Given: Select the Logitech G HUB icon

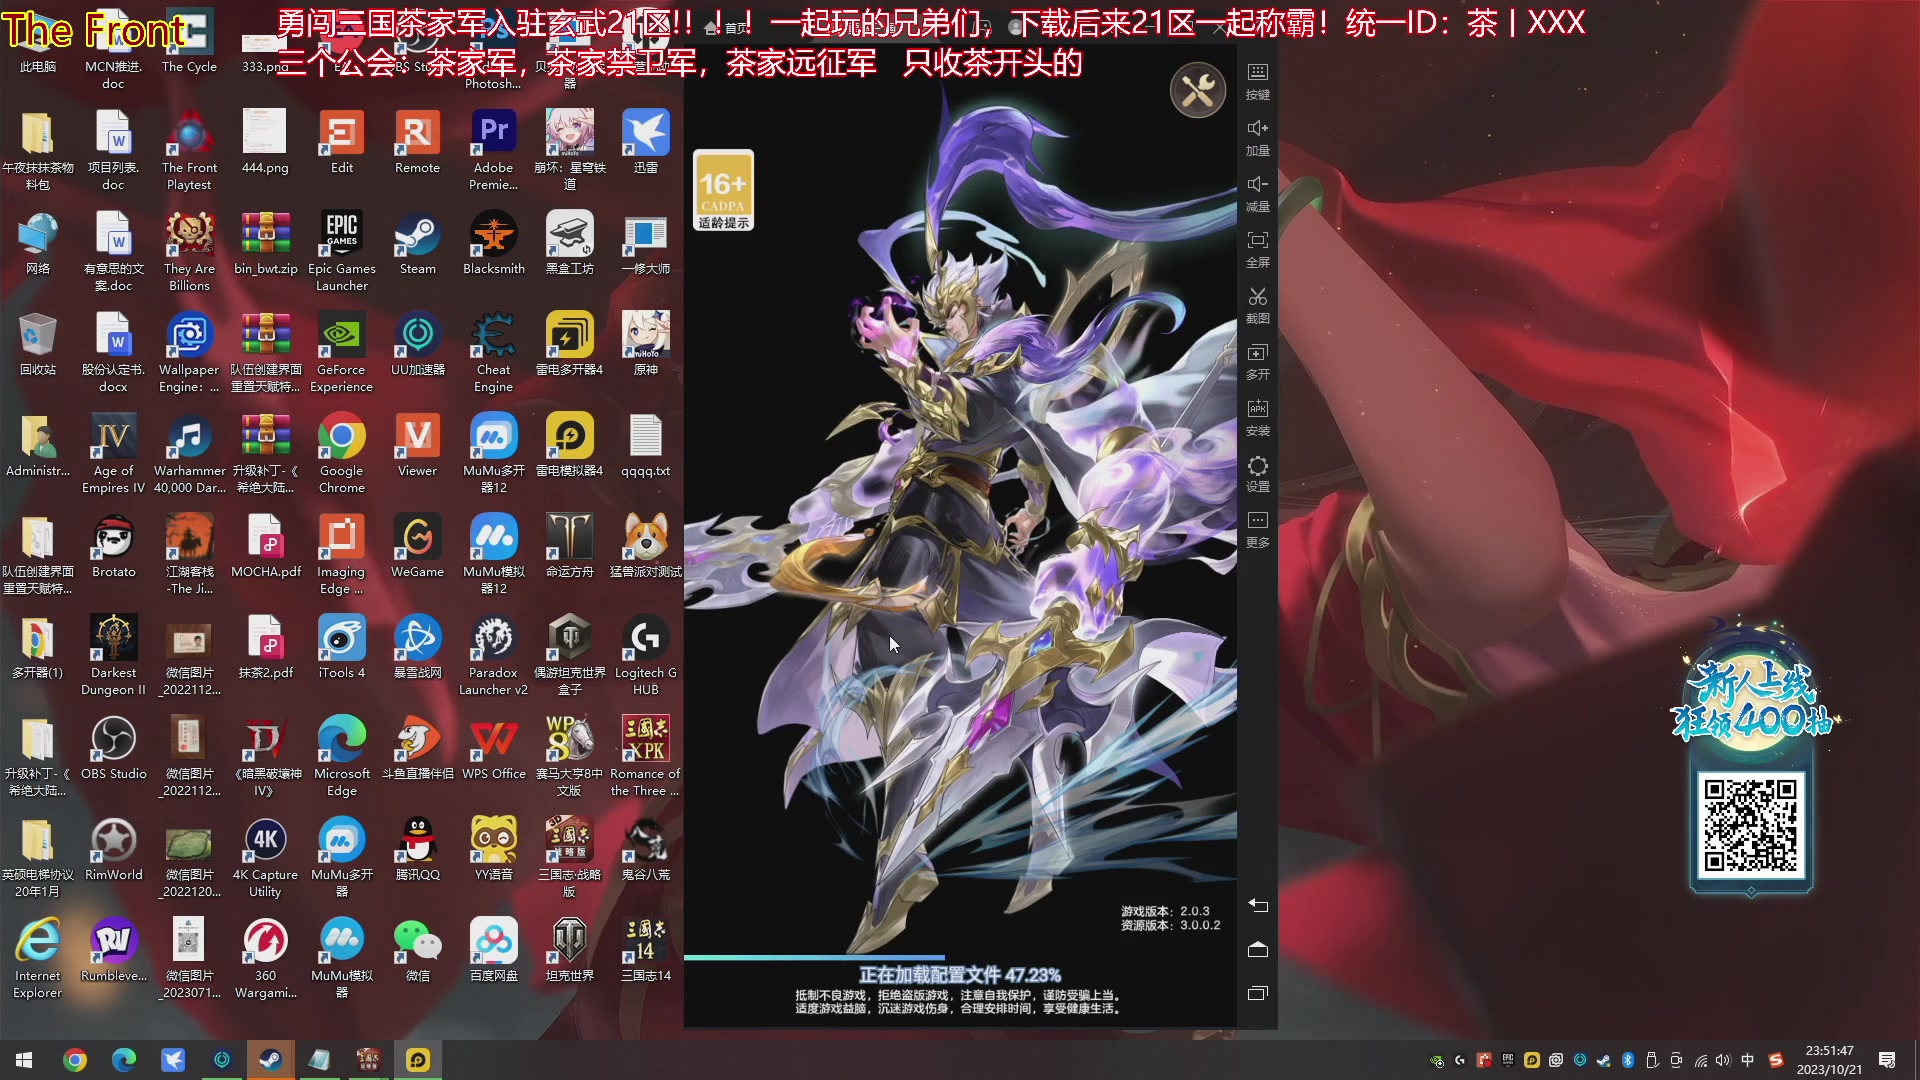Looking at the screenshot, I should click(645, 655).
